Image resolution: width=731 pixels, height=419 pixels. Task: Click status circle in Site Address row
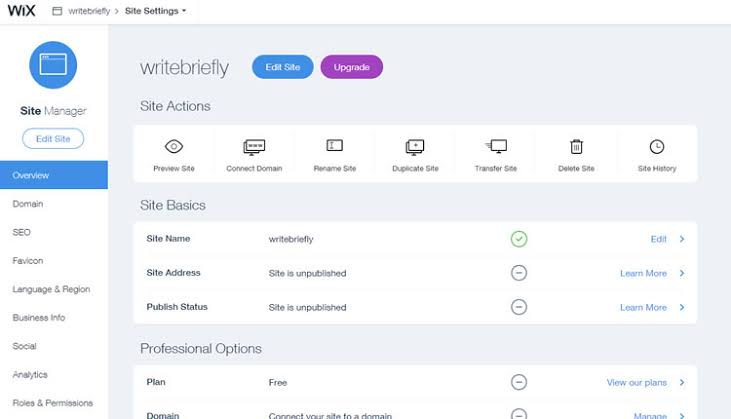point(519,273)
